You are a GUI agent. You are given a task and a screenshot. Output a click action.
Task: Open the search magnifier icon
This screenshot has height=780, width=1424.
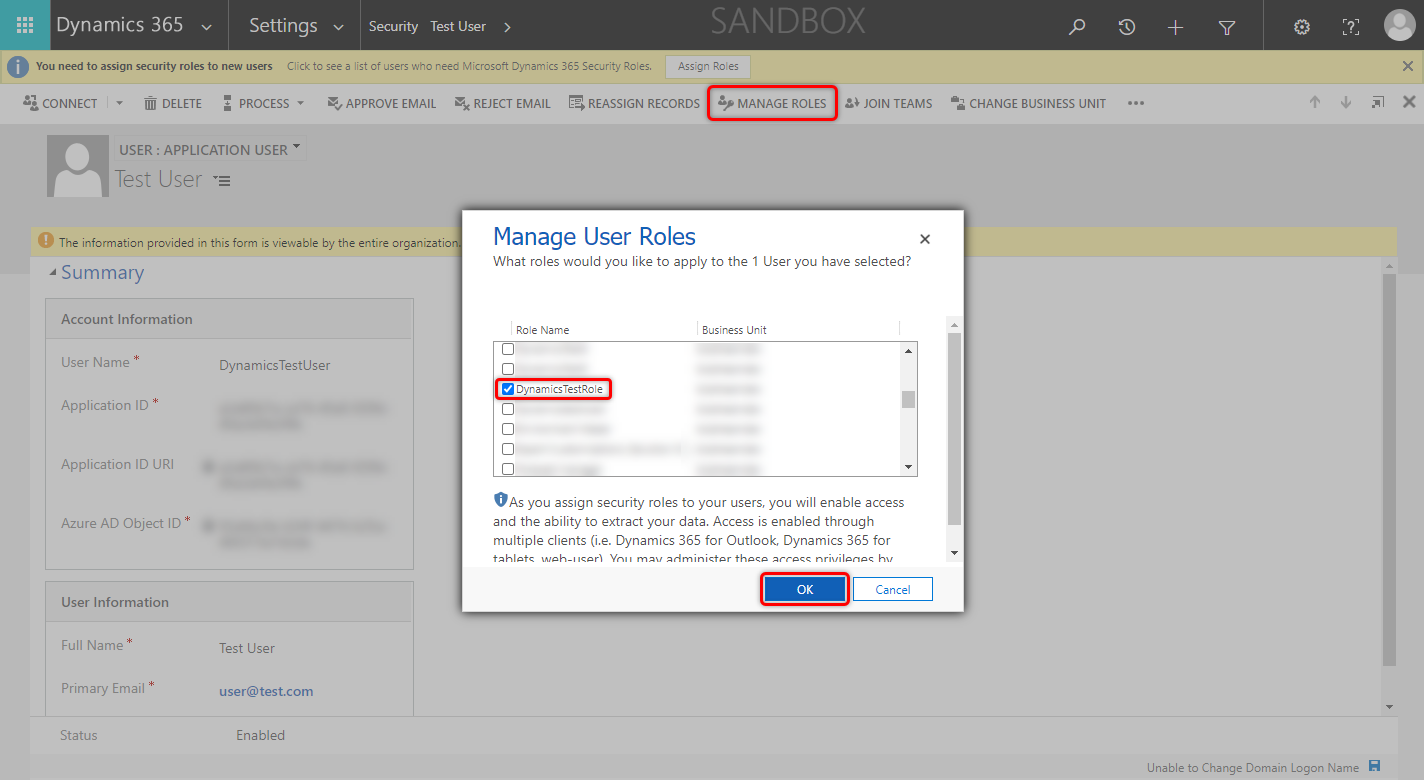[x=1077, y=27]
